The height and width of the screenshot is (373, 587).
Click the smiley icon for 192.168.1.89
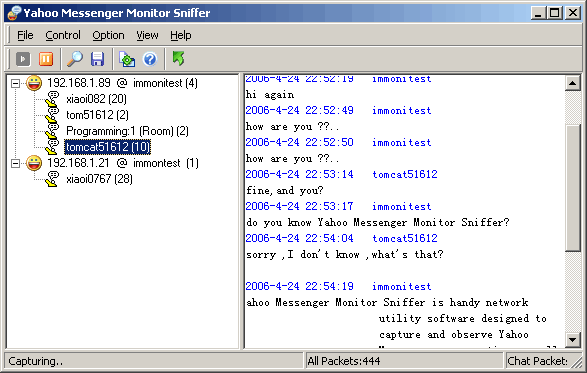point(34,83)
